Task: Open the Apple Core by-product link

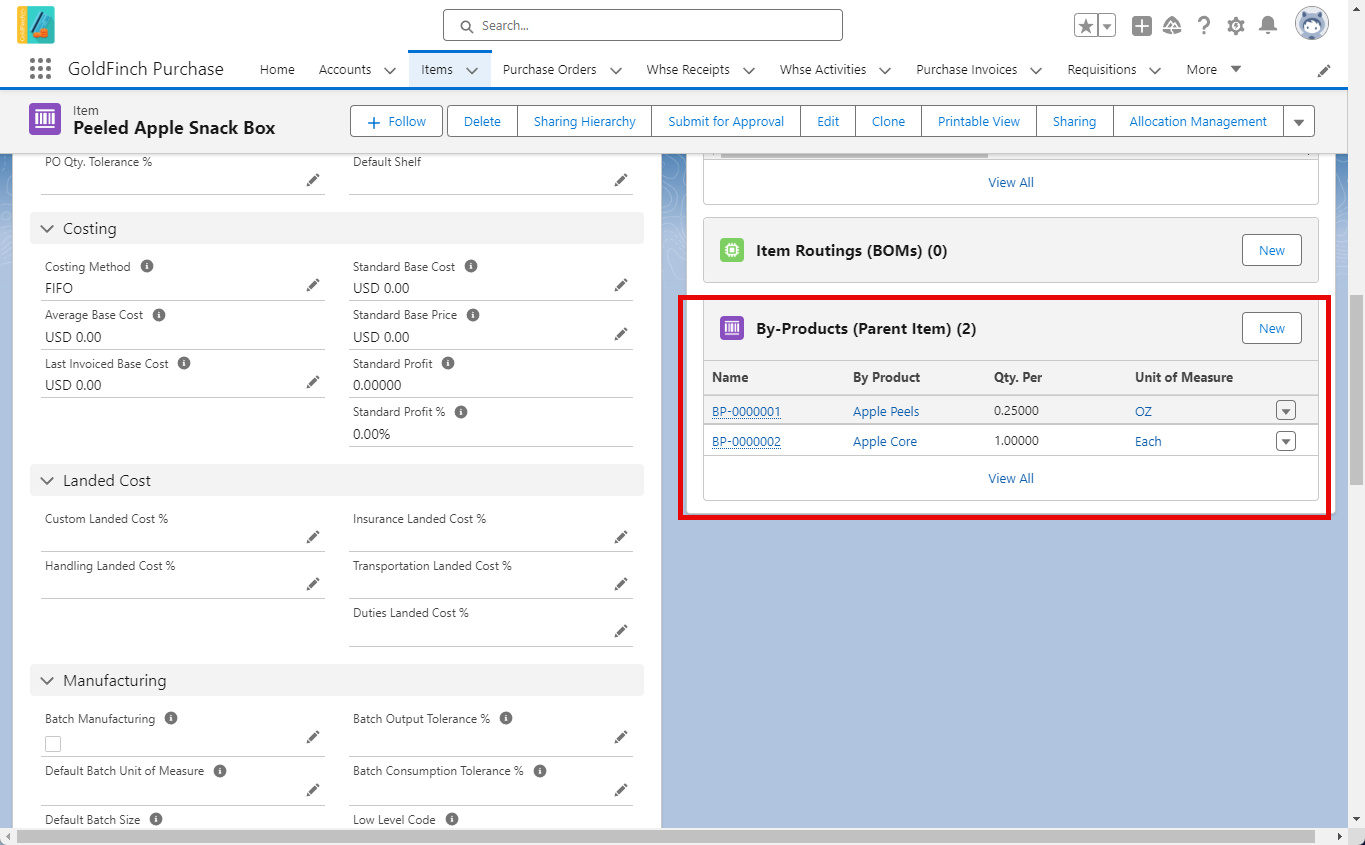Action: coord(885,442)
